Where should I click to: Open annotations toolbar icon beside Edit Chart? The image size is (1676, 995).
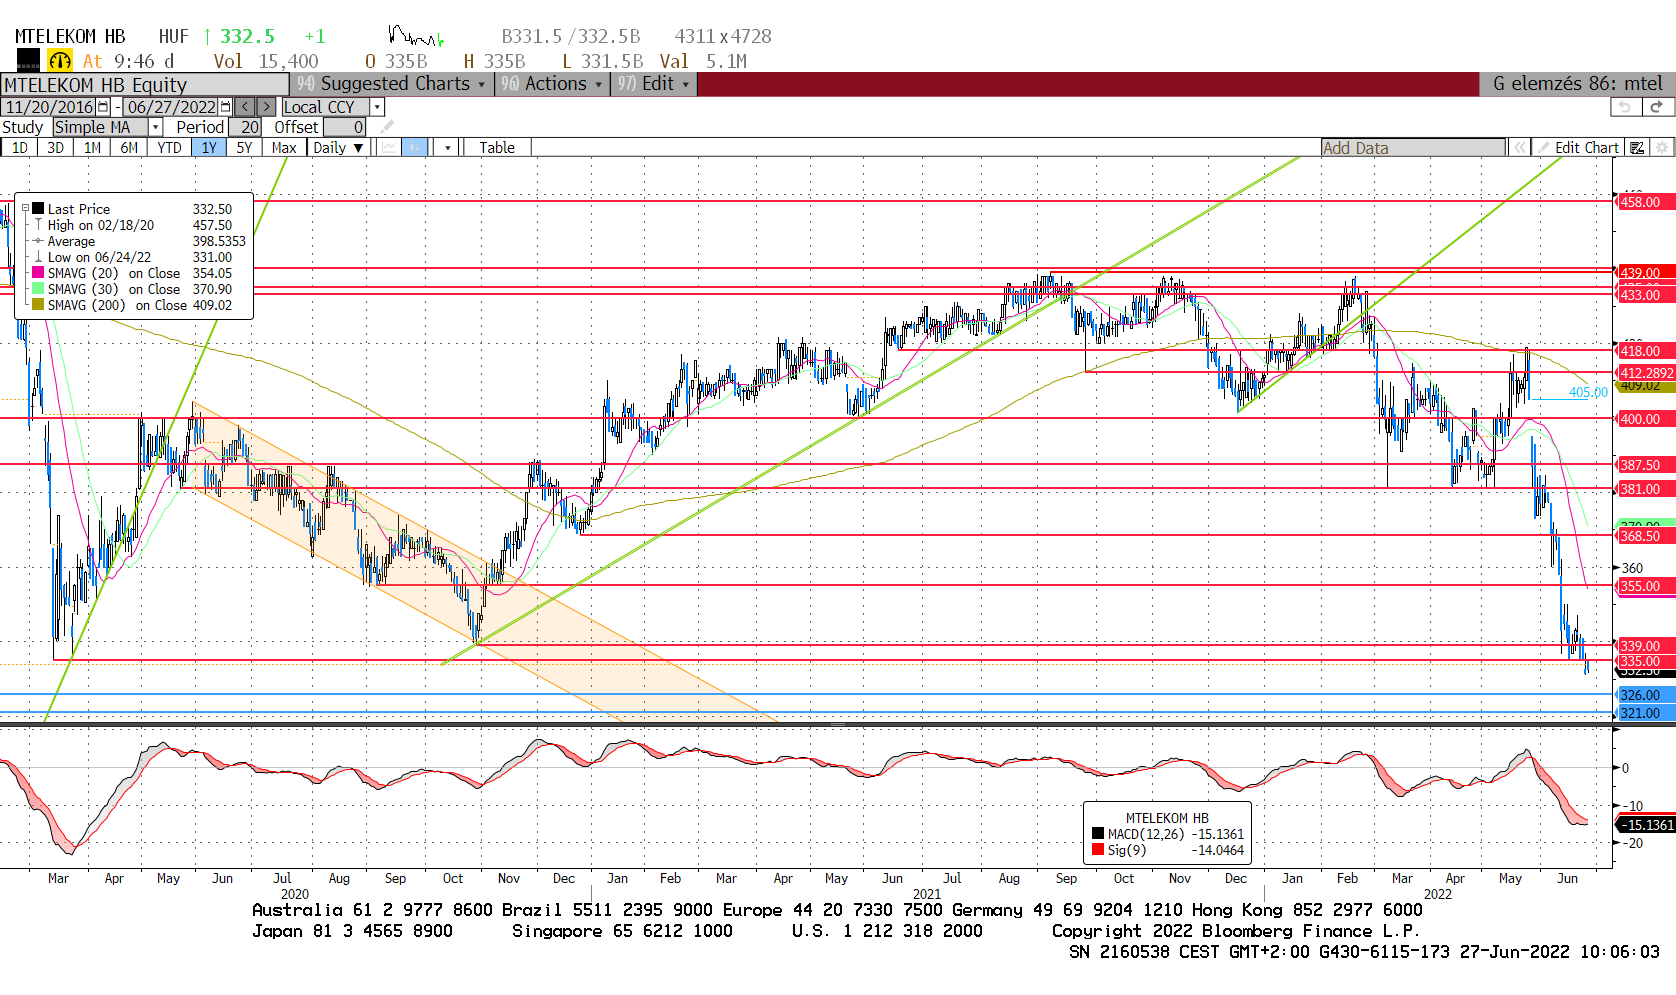[x=1637, y=148]
